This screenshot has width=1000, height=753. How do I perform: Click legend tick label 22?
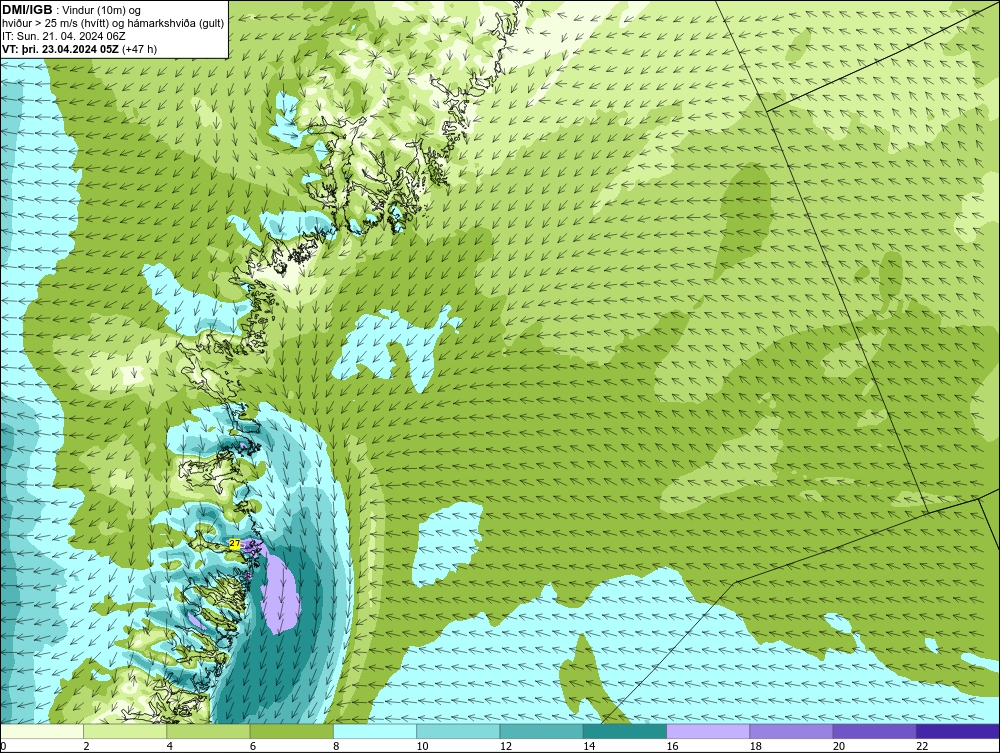pyautogui.click(x=922, y=746)
